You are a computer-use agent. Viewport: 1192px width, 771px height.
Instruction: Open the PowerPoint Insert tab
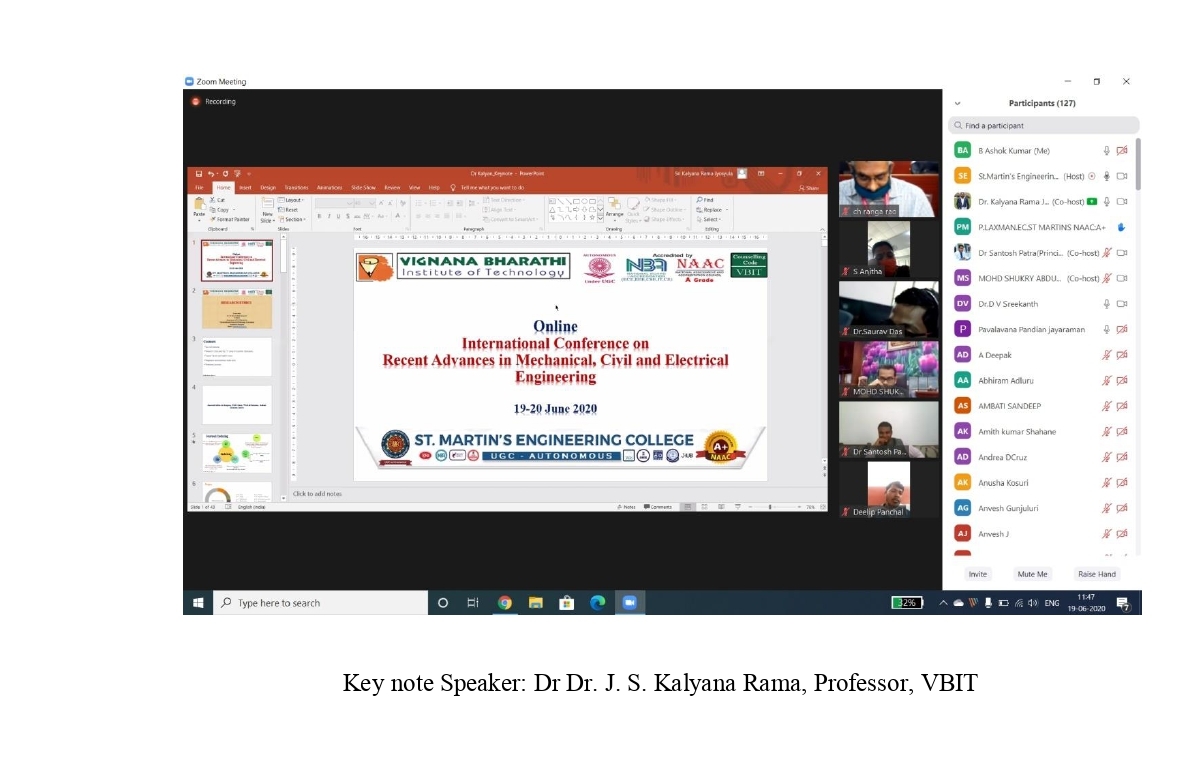pyautogui.click(x=245, y=188)
